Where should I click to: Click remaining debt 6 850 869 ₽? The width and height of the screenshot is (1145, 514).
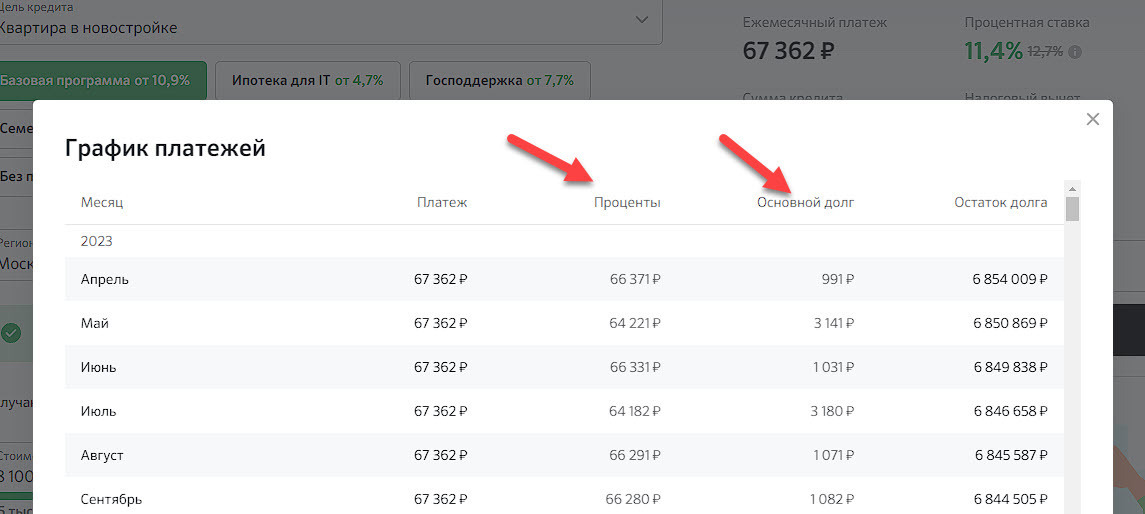tap(1011, 323)
